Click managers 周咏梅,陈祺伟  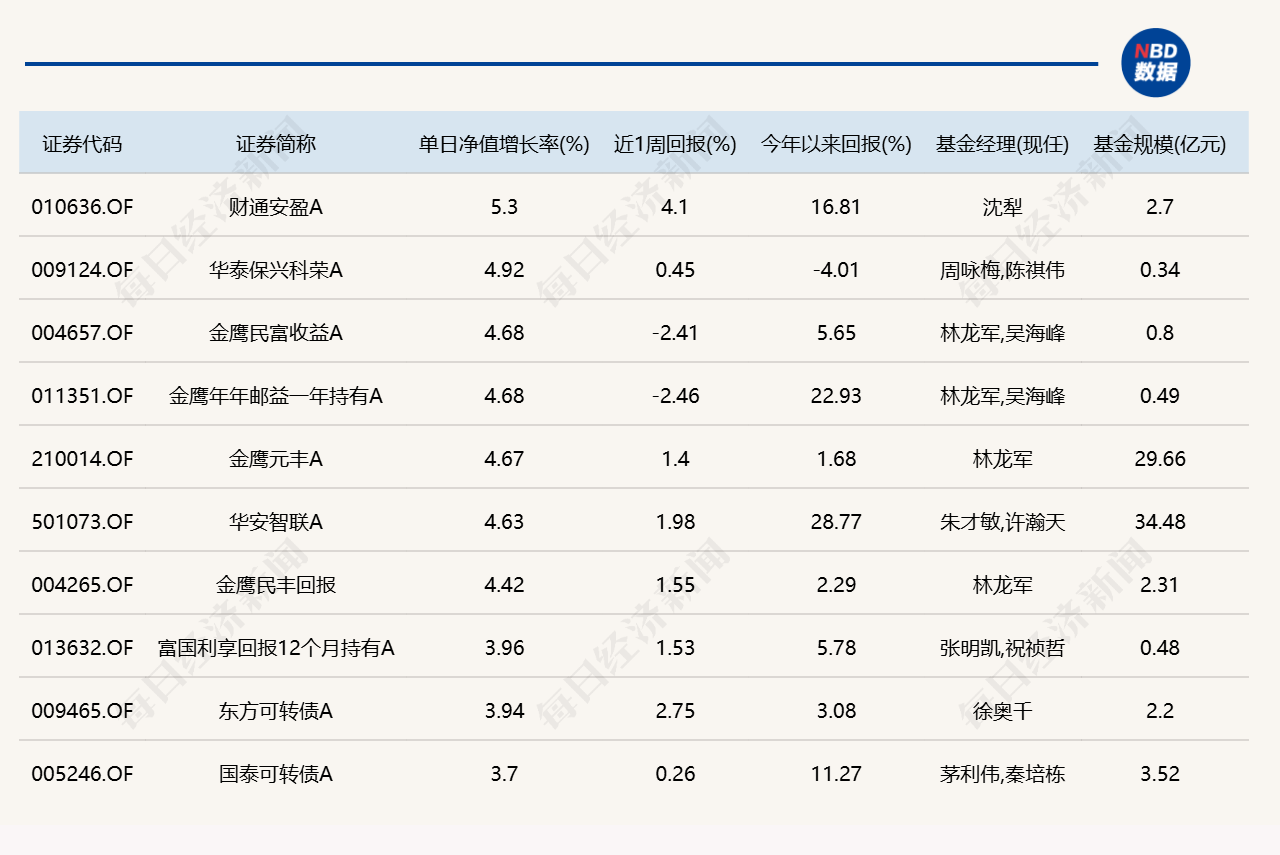pos(1003,270)
